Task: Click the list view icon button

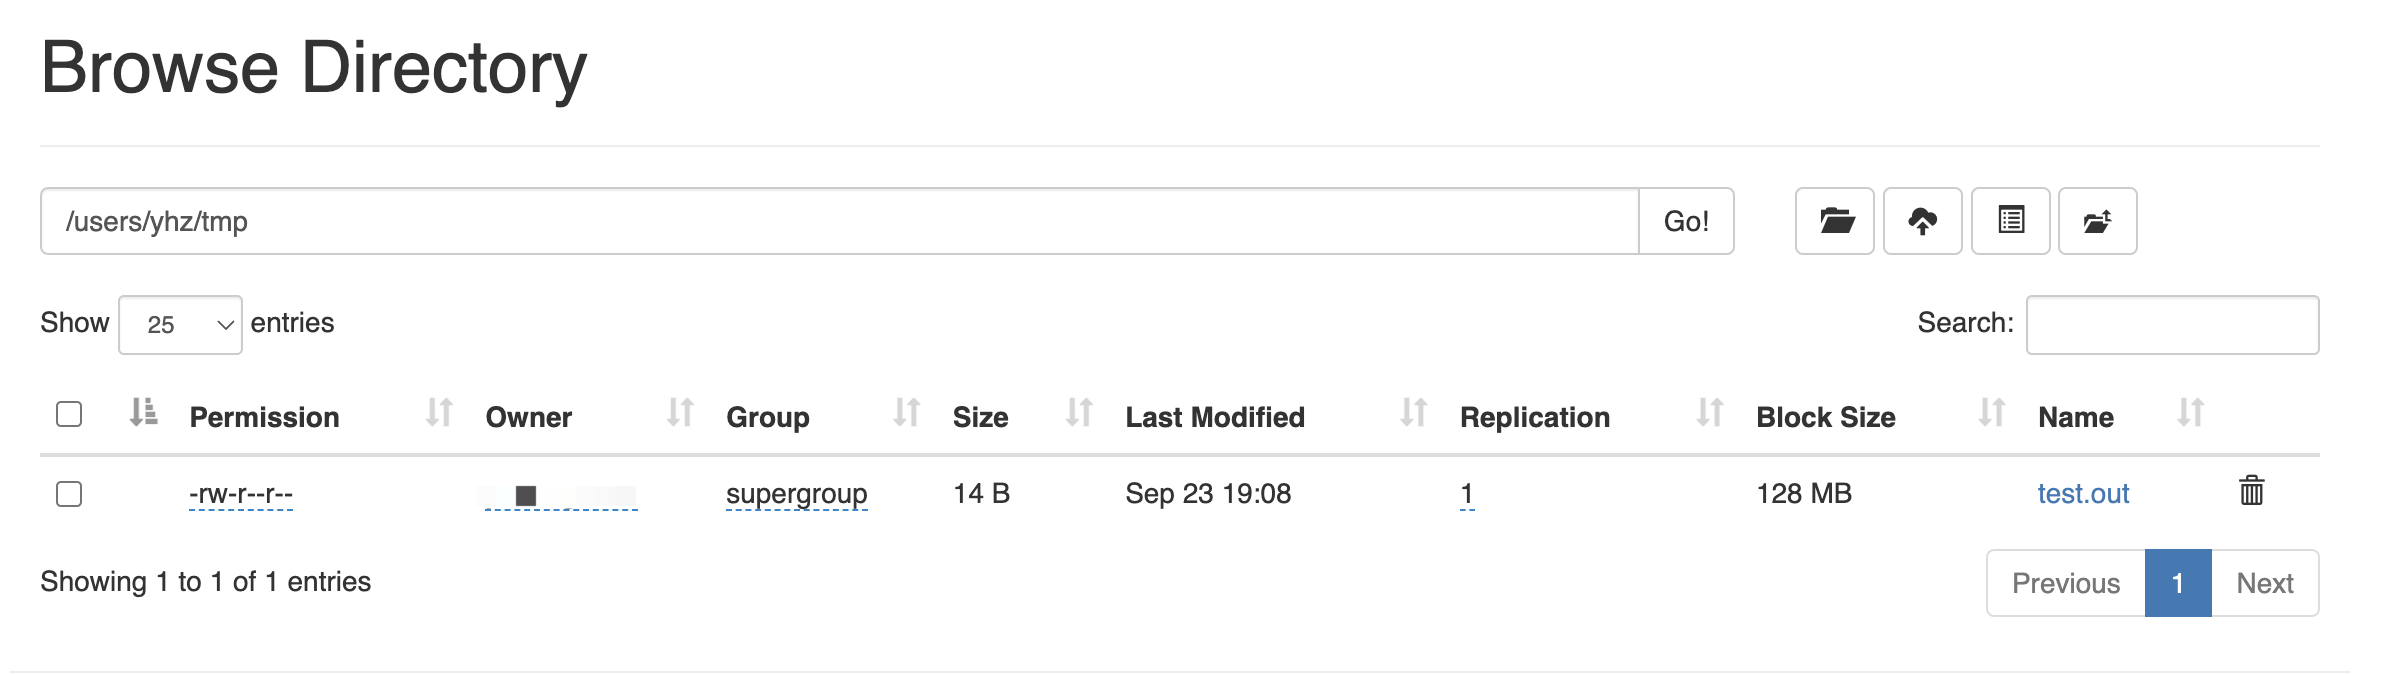Action: point(2010,221)
